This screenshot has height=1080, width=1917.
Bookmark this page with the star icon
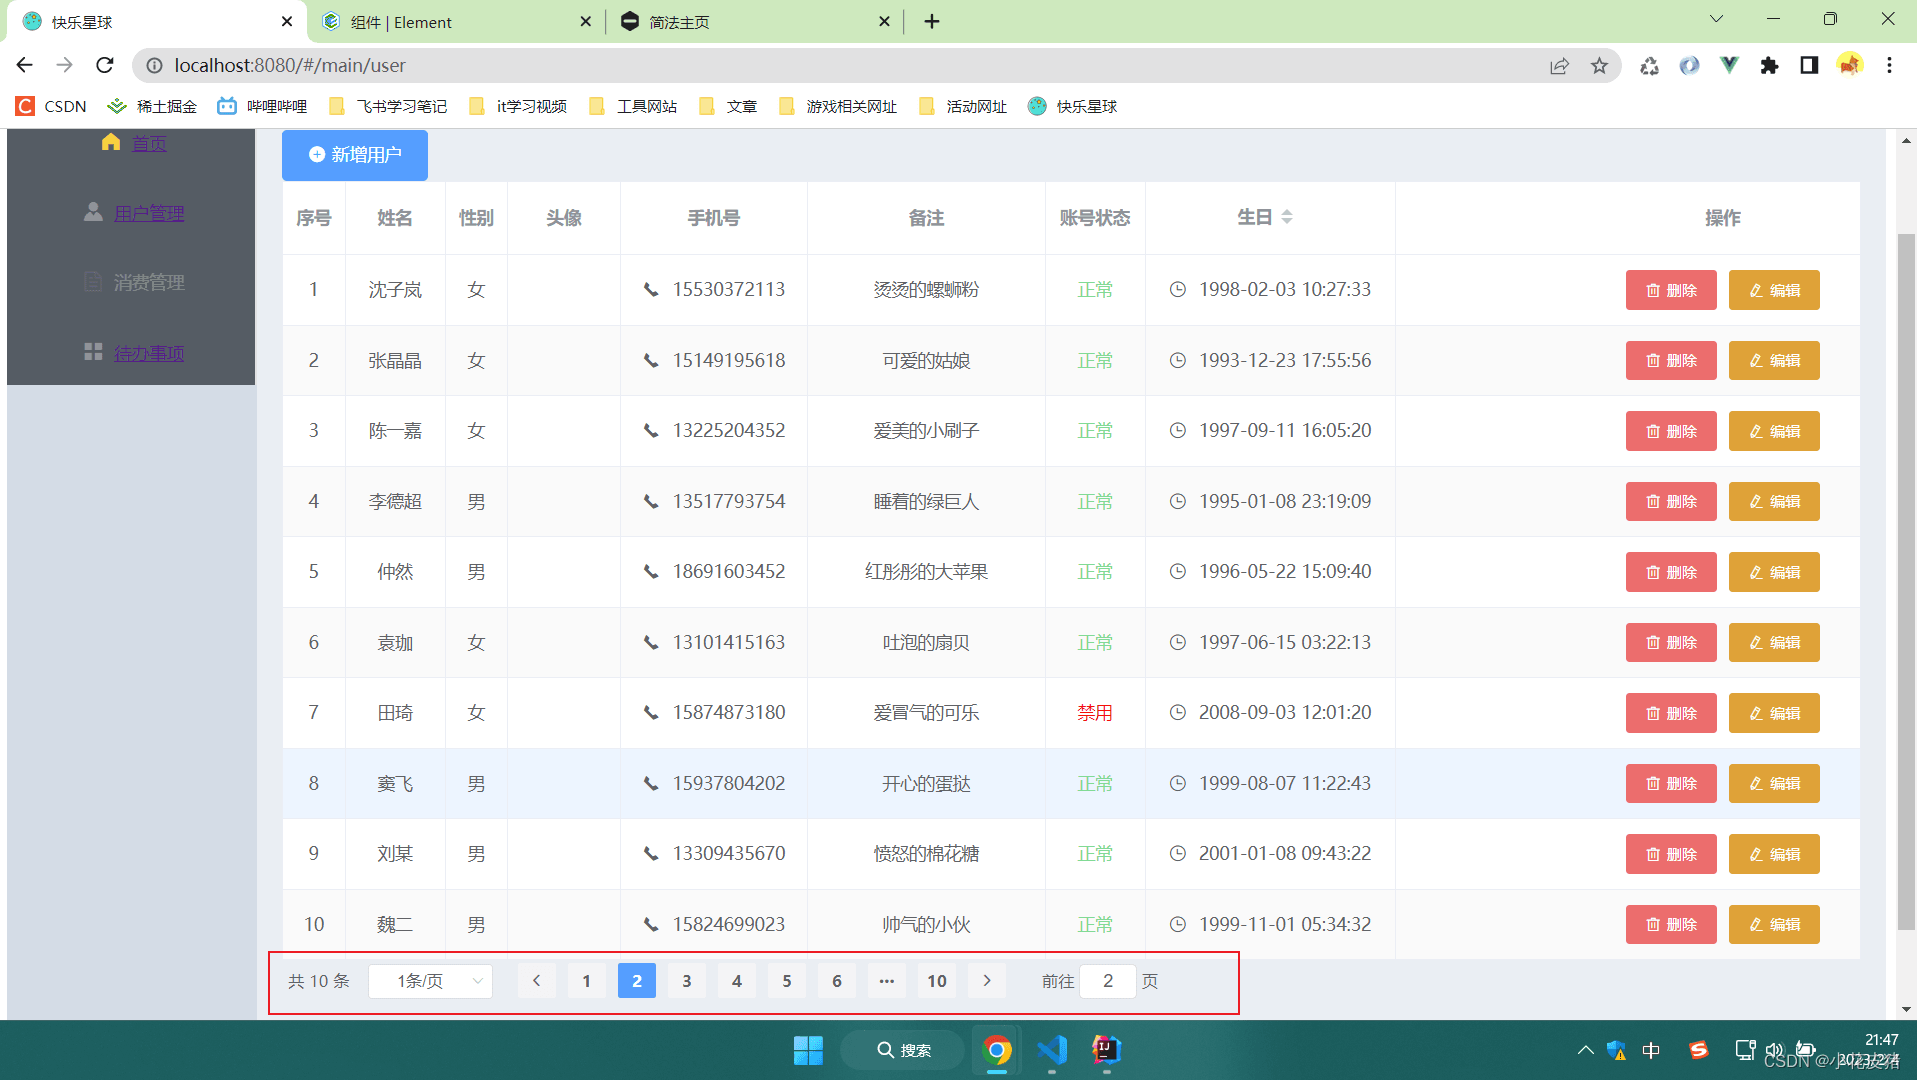(x=1600, y=65)
